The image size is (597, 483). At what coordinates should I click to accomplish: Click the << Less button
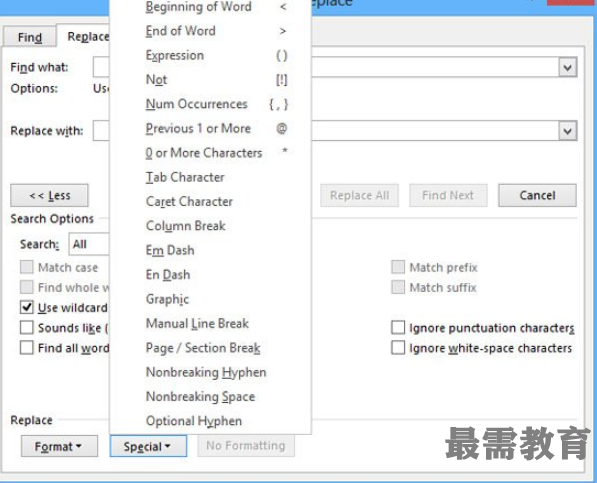[x=49, y=196]
